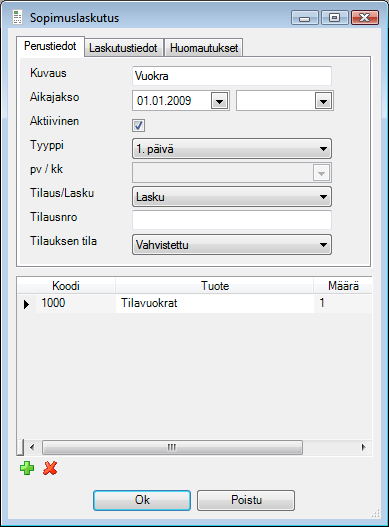This screenshot has width=389, height=527.
Task: Expand the Tyyppi combo box
Action: 232,149
